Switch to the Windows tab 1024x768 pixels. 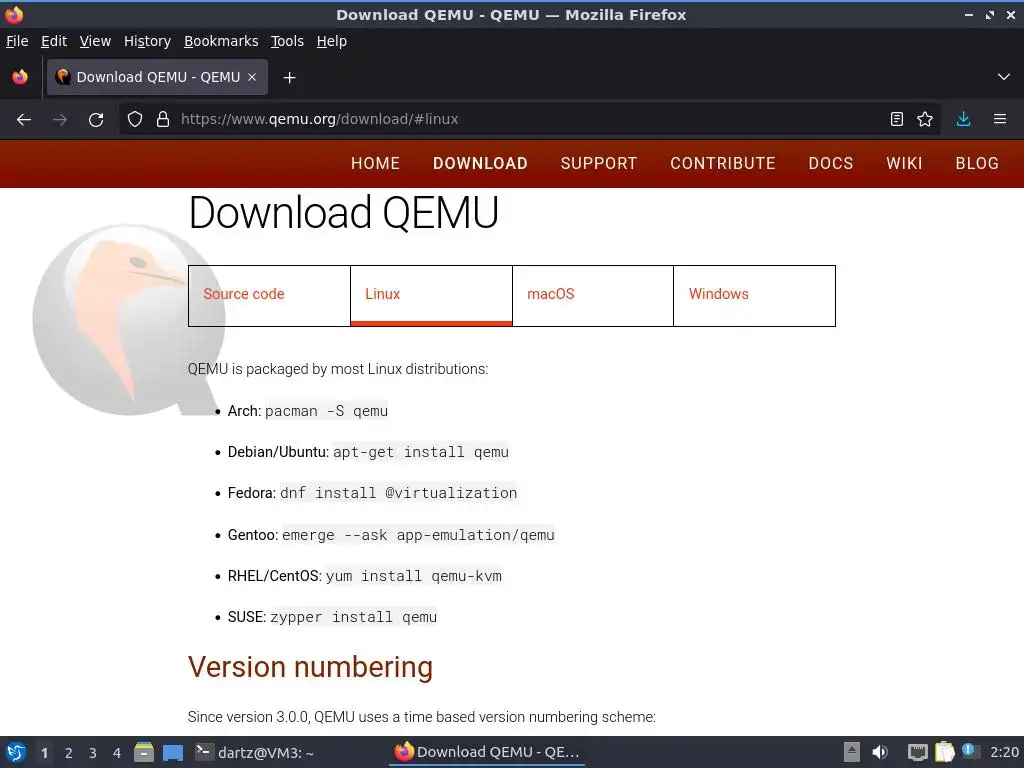(754, 295)
